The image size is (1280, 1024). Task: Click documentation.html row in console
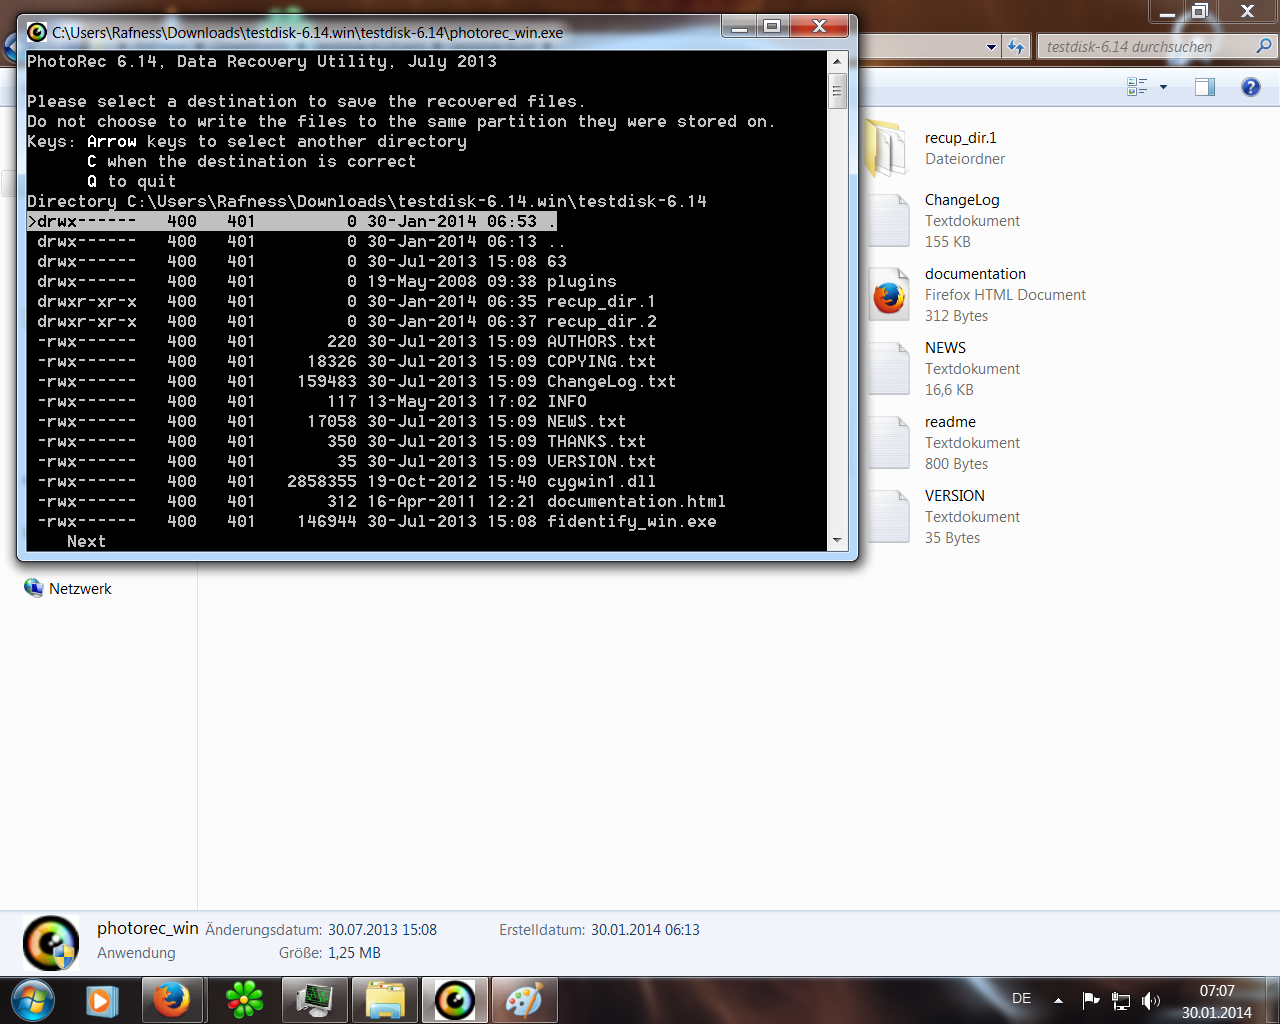tap(382, 501)
